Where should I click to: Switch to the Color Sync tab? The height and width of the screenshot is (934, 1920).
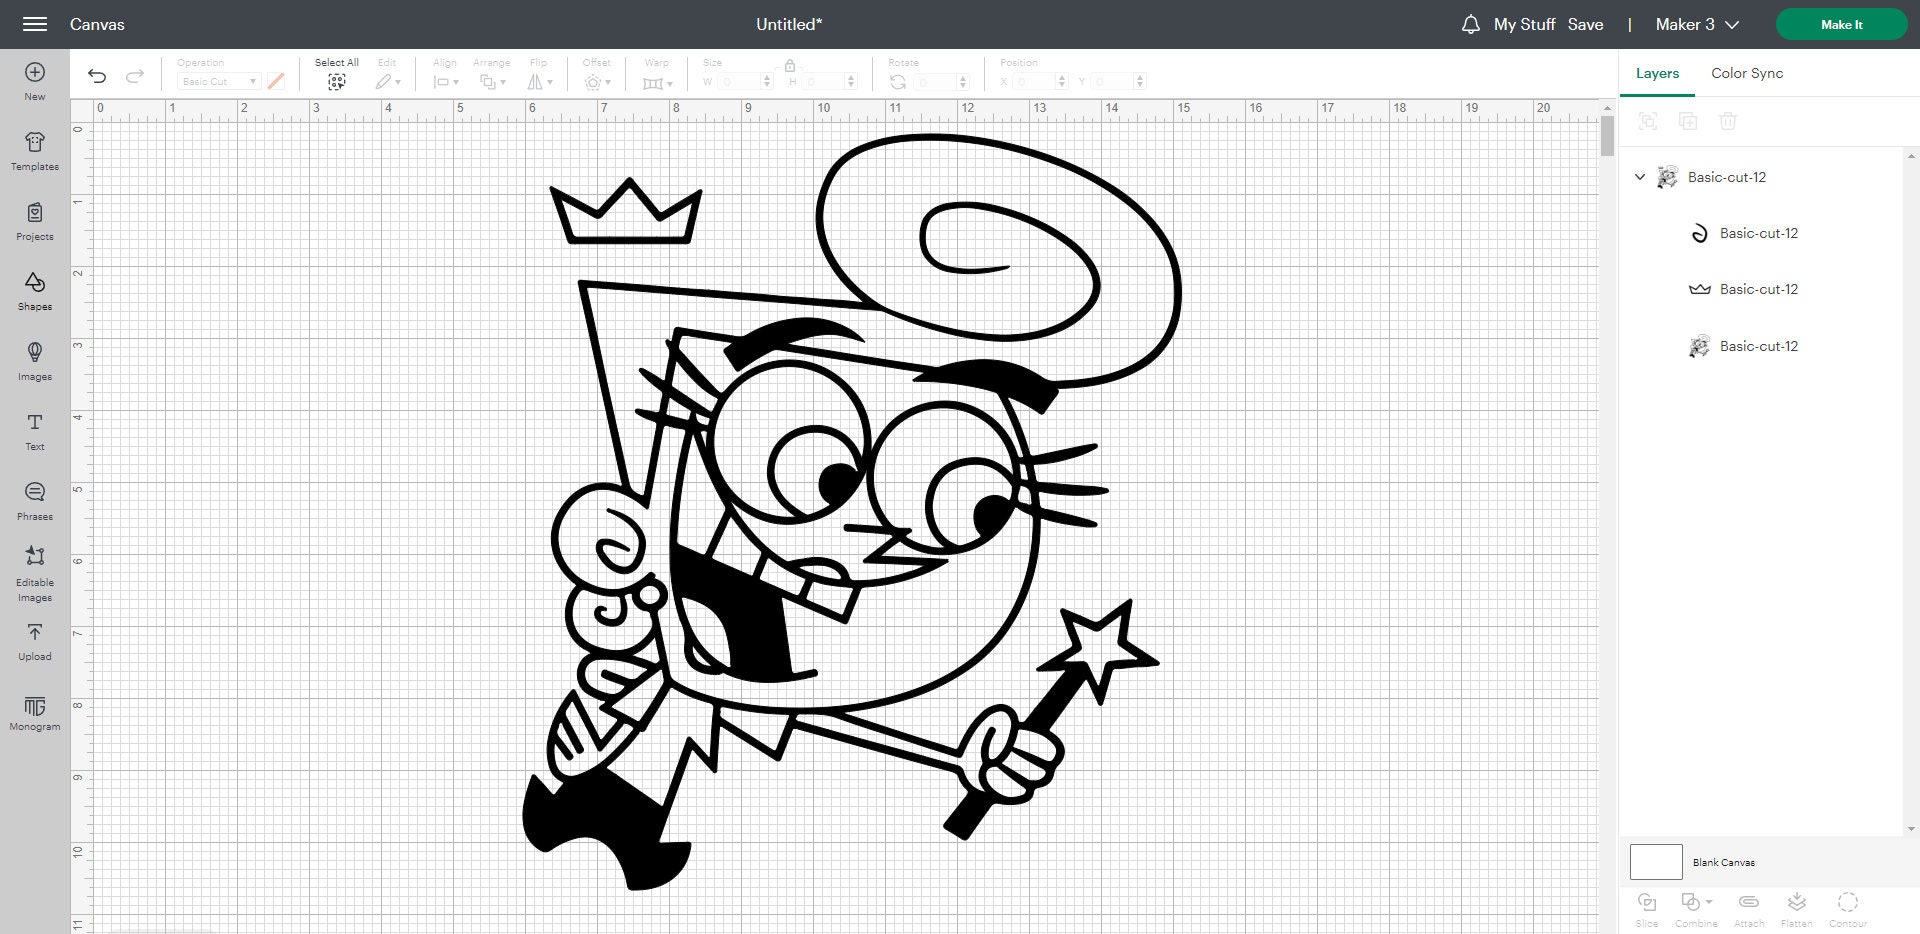pos(1746,73)
